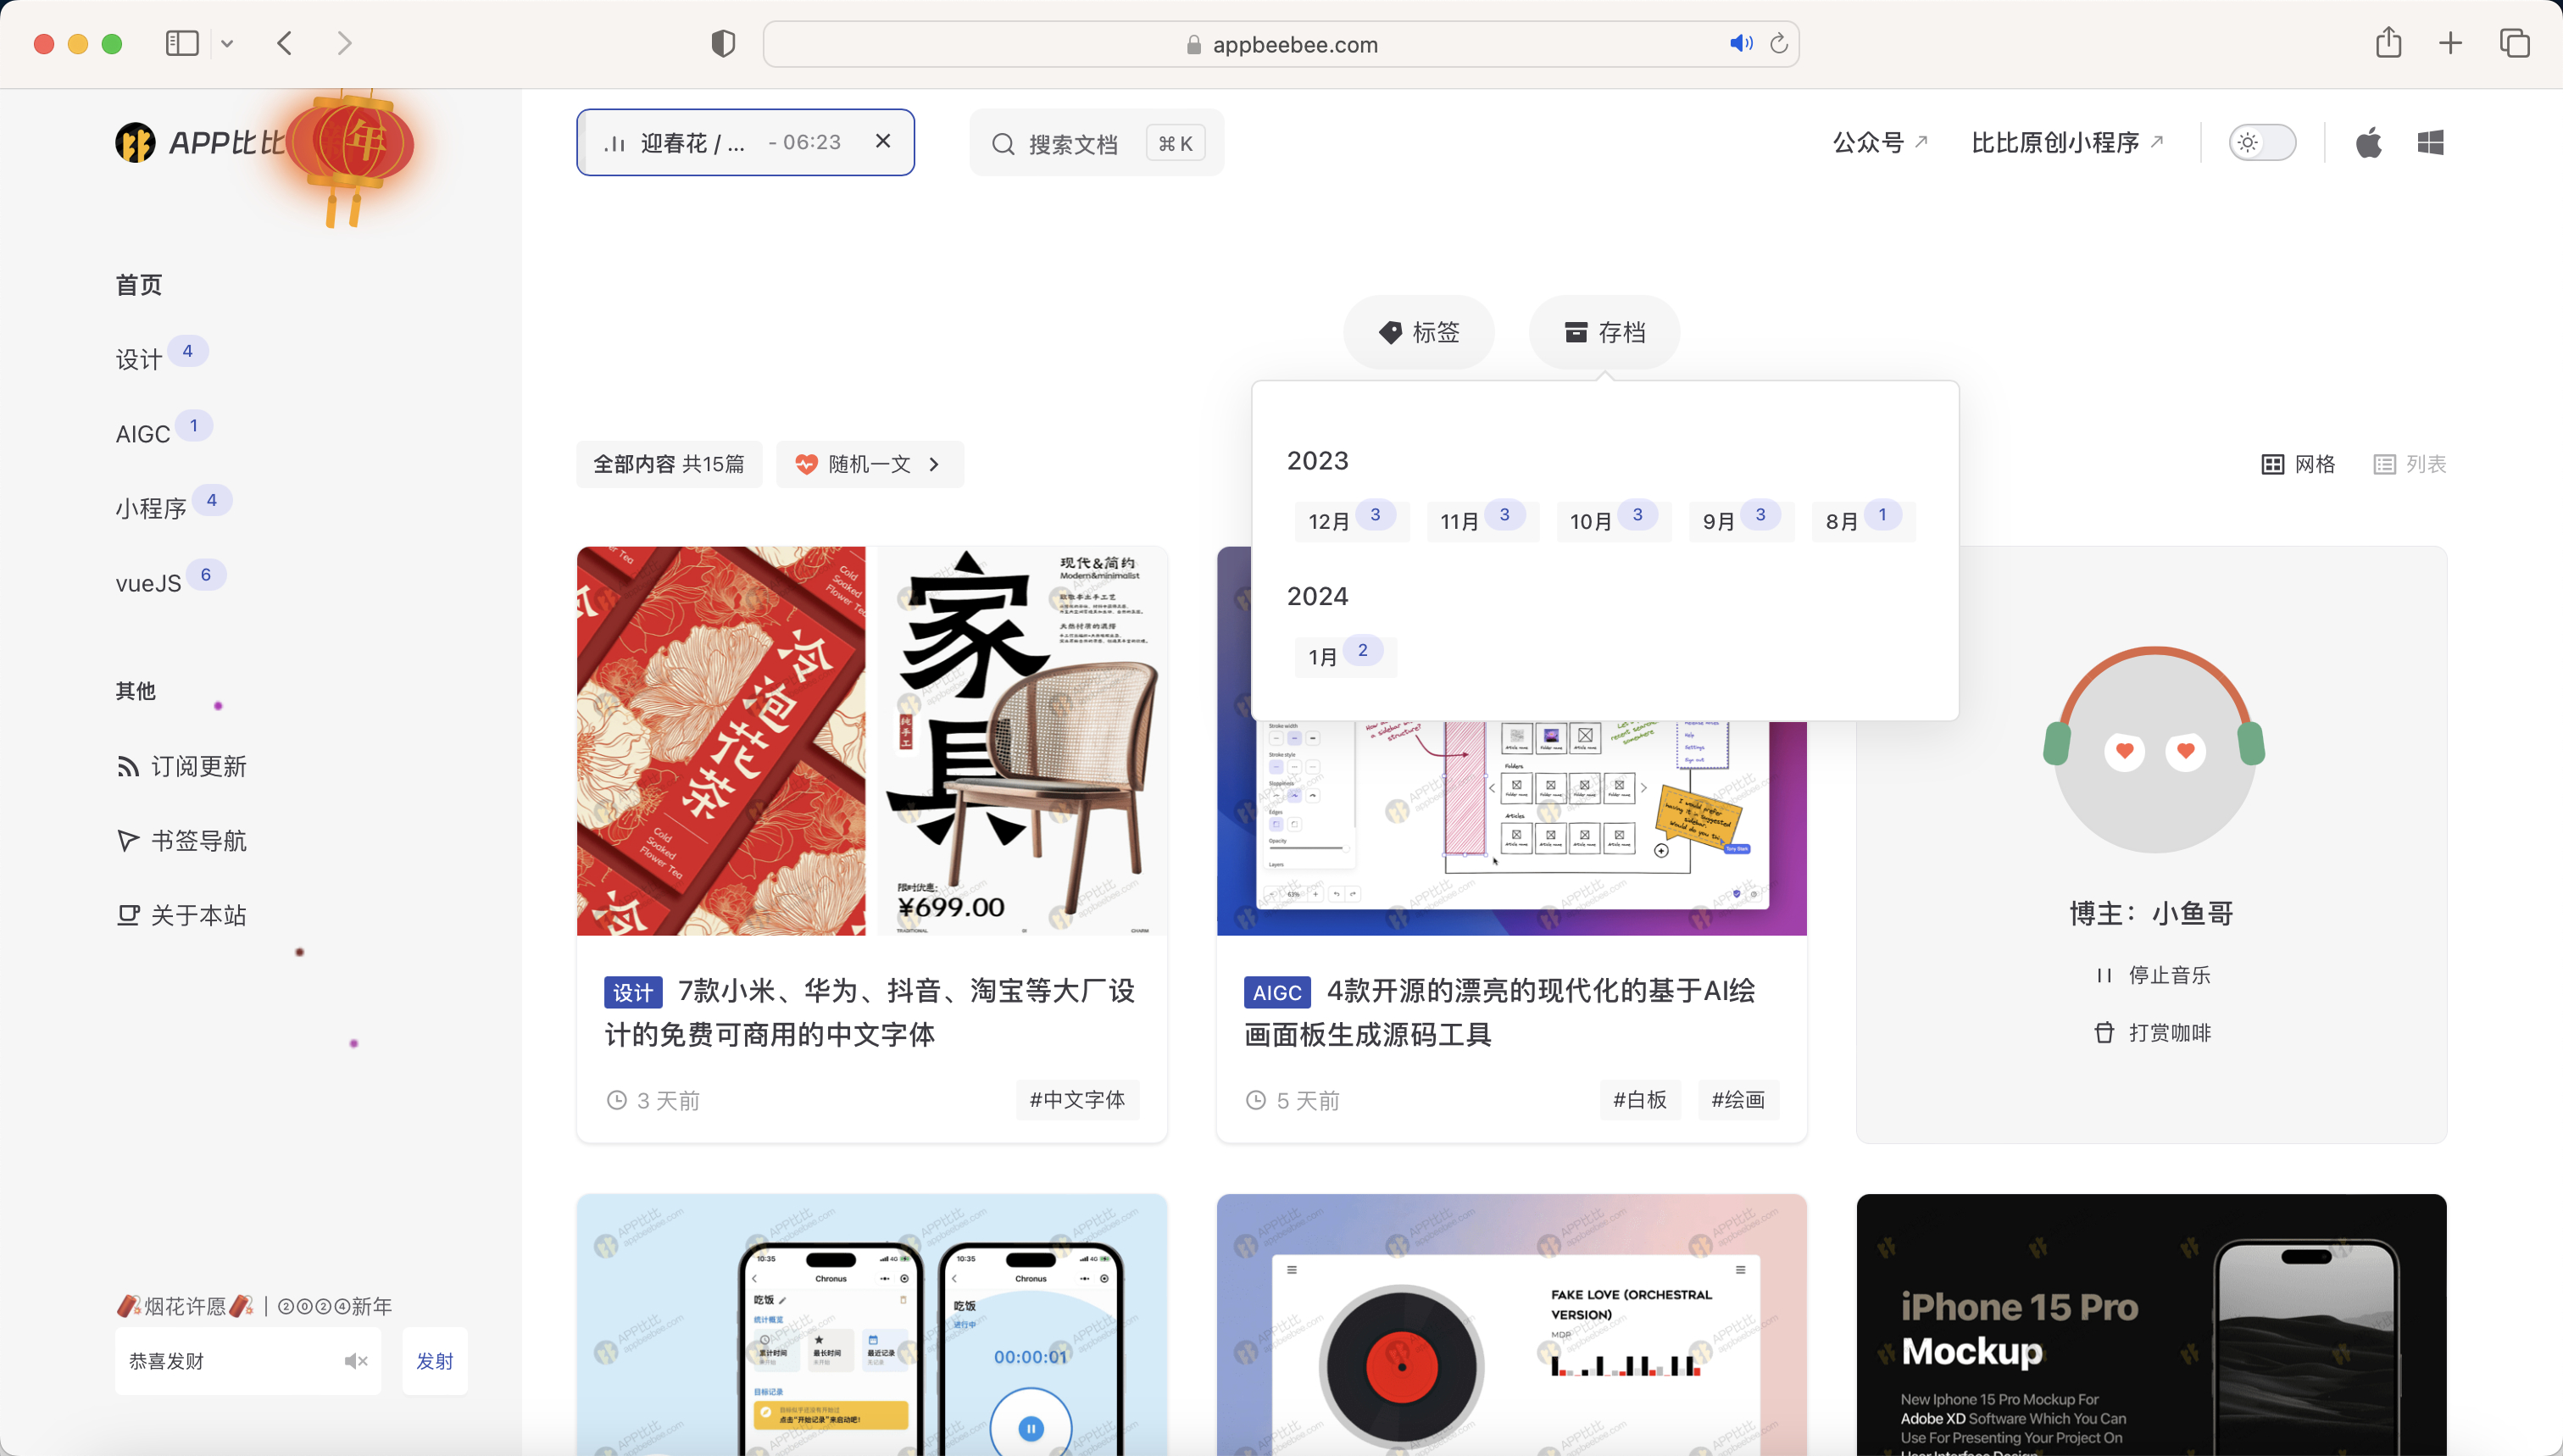
Task: Select 12月 archive from 2023
Action: [1349, 521]
